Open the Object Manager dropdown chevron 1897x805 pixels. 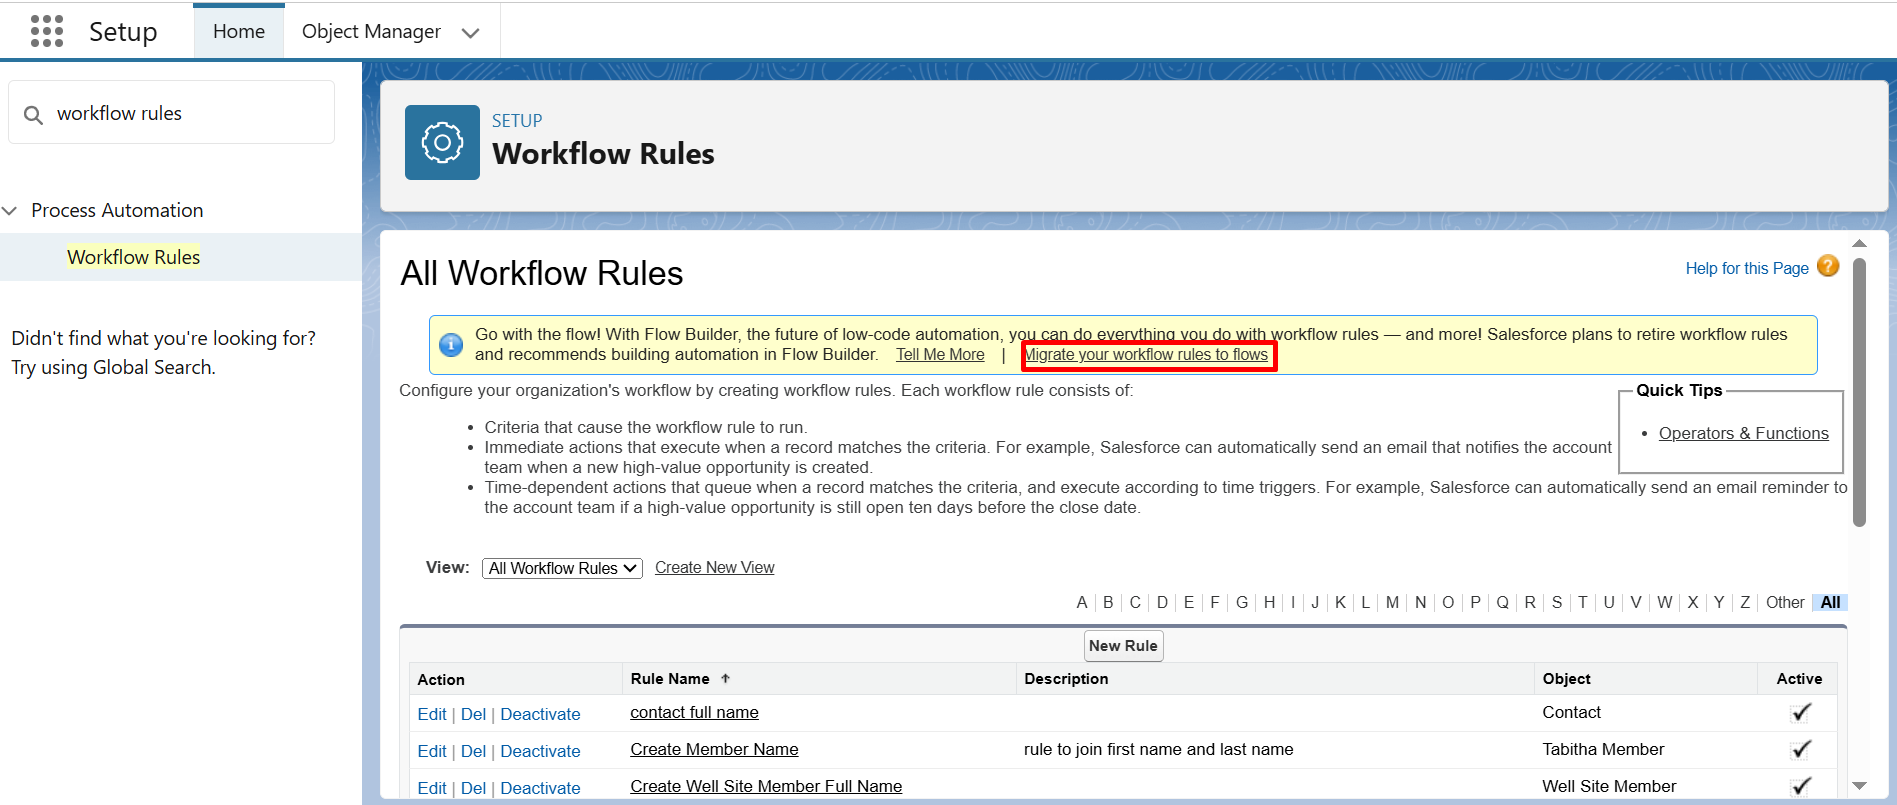tap(470, 33)
